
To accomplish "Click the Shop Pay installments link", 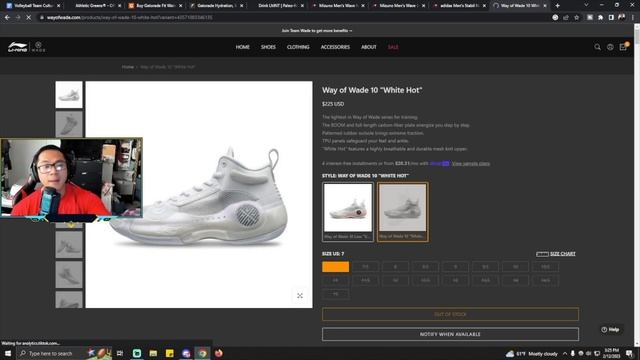I will [x=440, y=163].
